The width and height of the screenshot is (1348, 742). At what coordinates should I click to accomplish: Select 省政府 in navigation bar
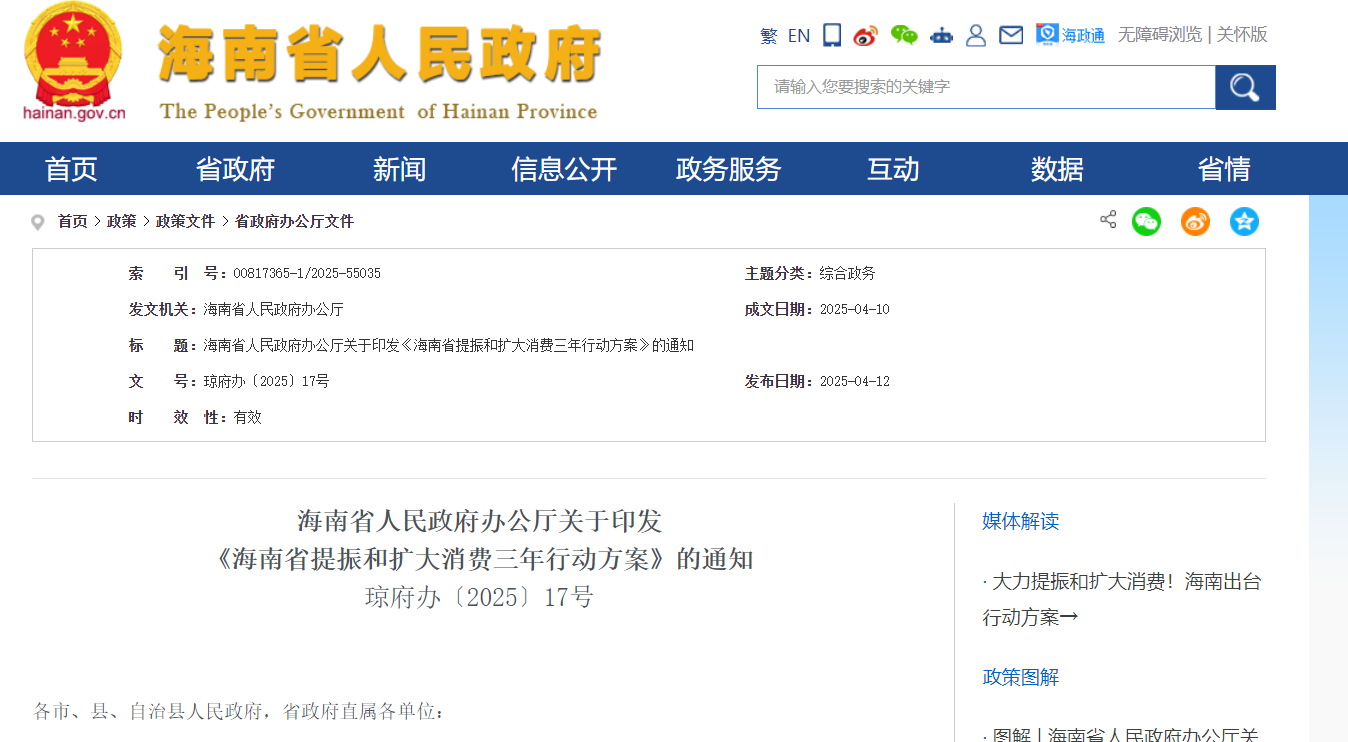(235, 169)
